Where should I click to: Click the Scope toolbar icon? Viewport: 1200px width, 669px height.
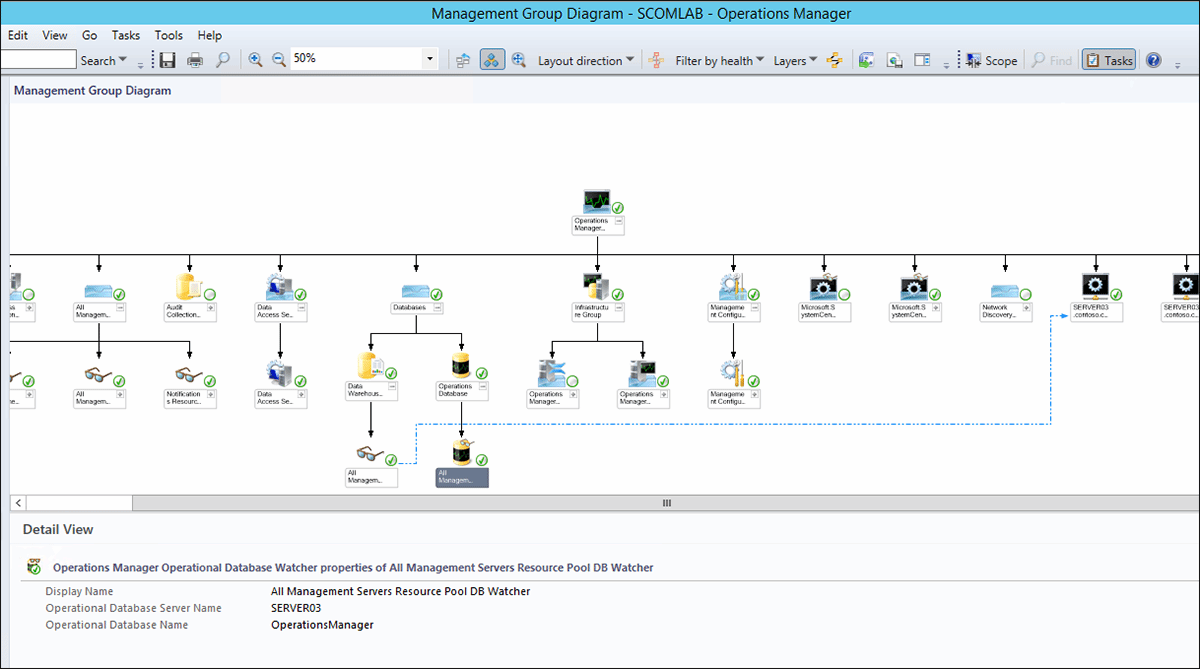(990, 60)
